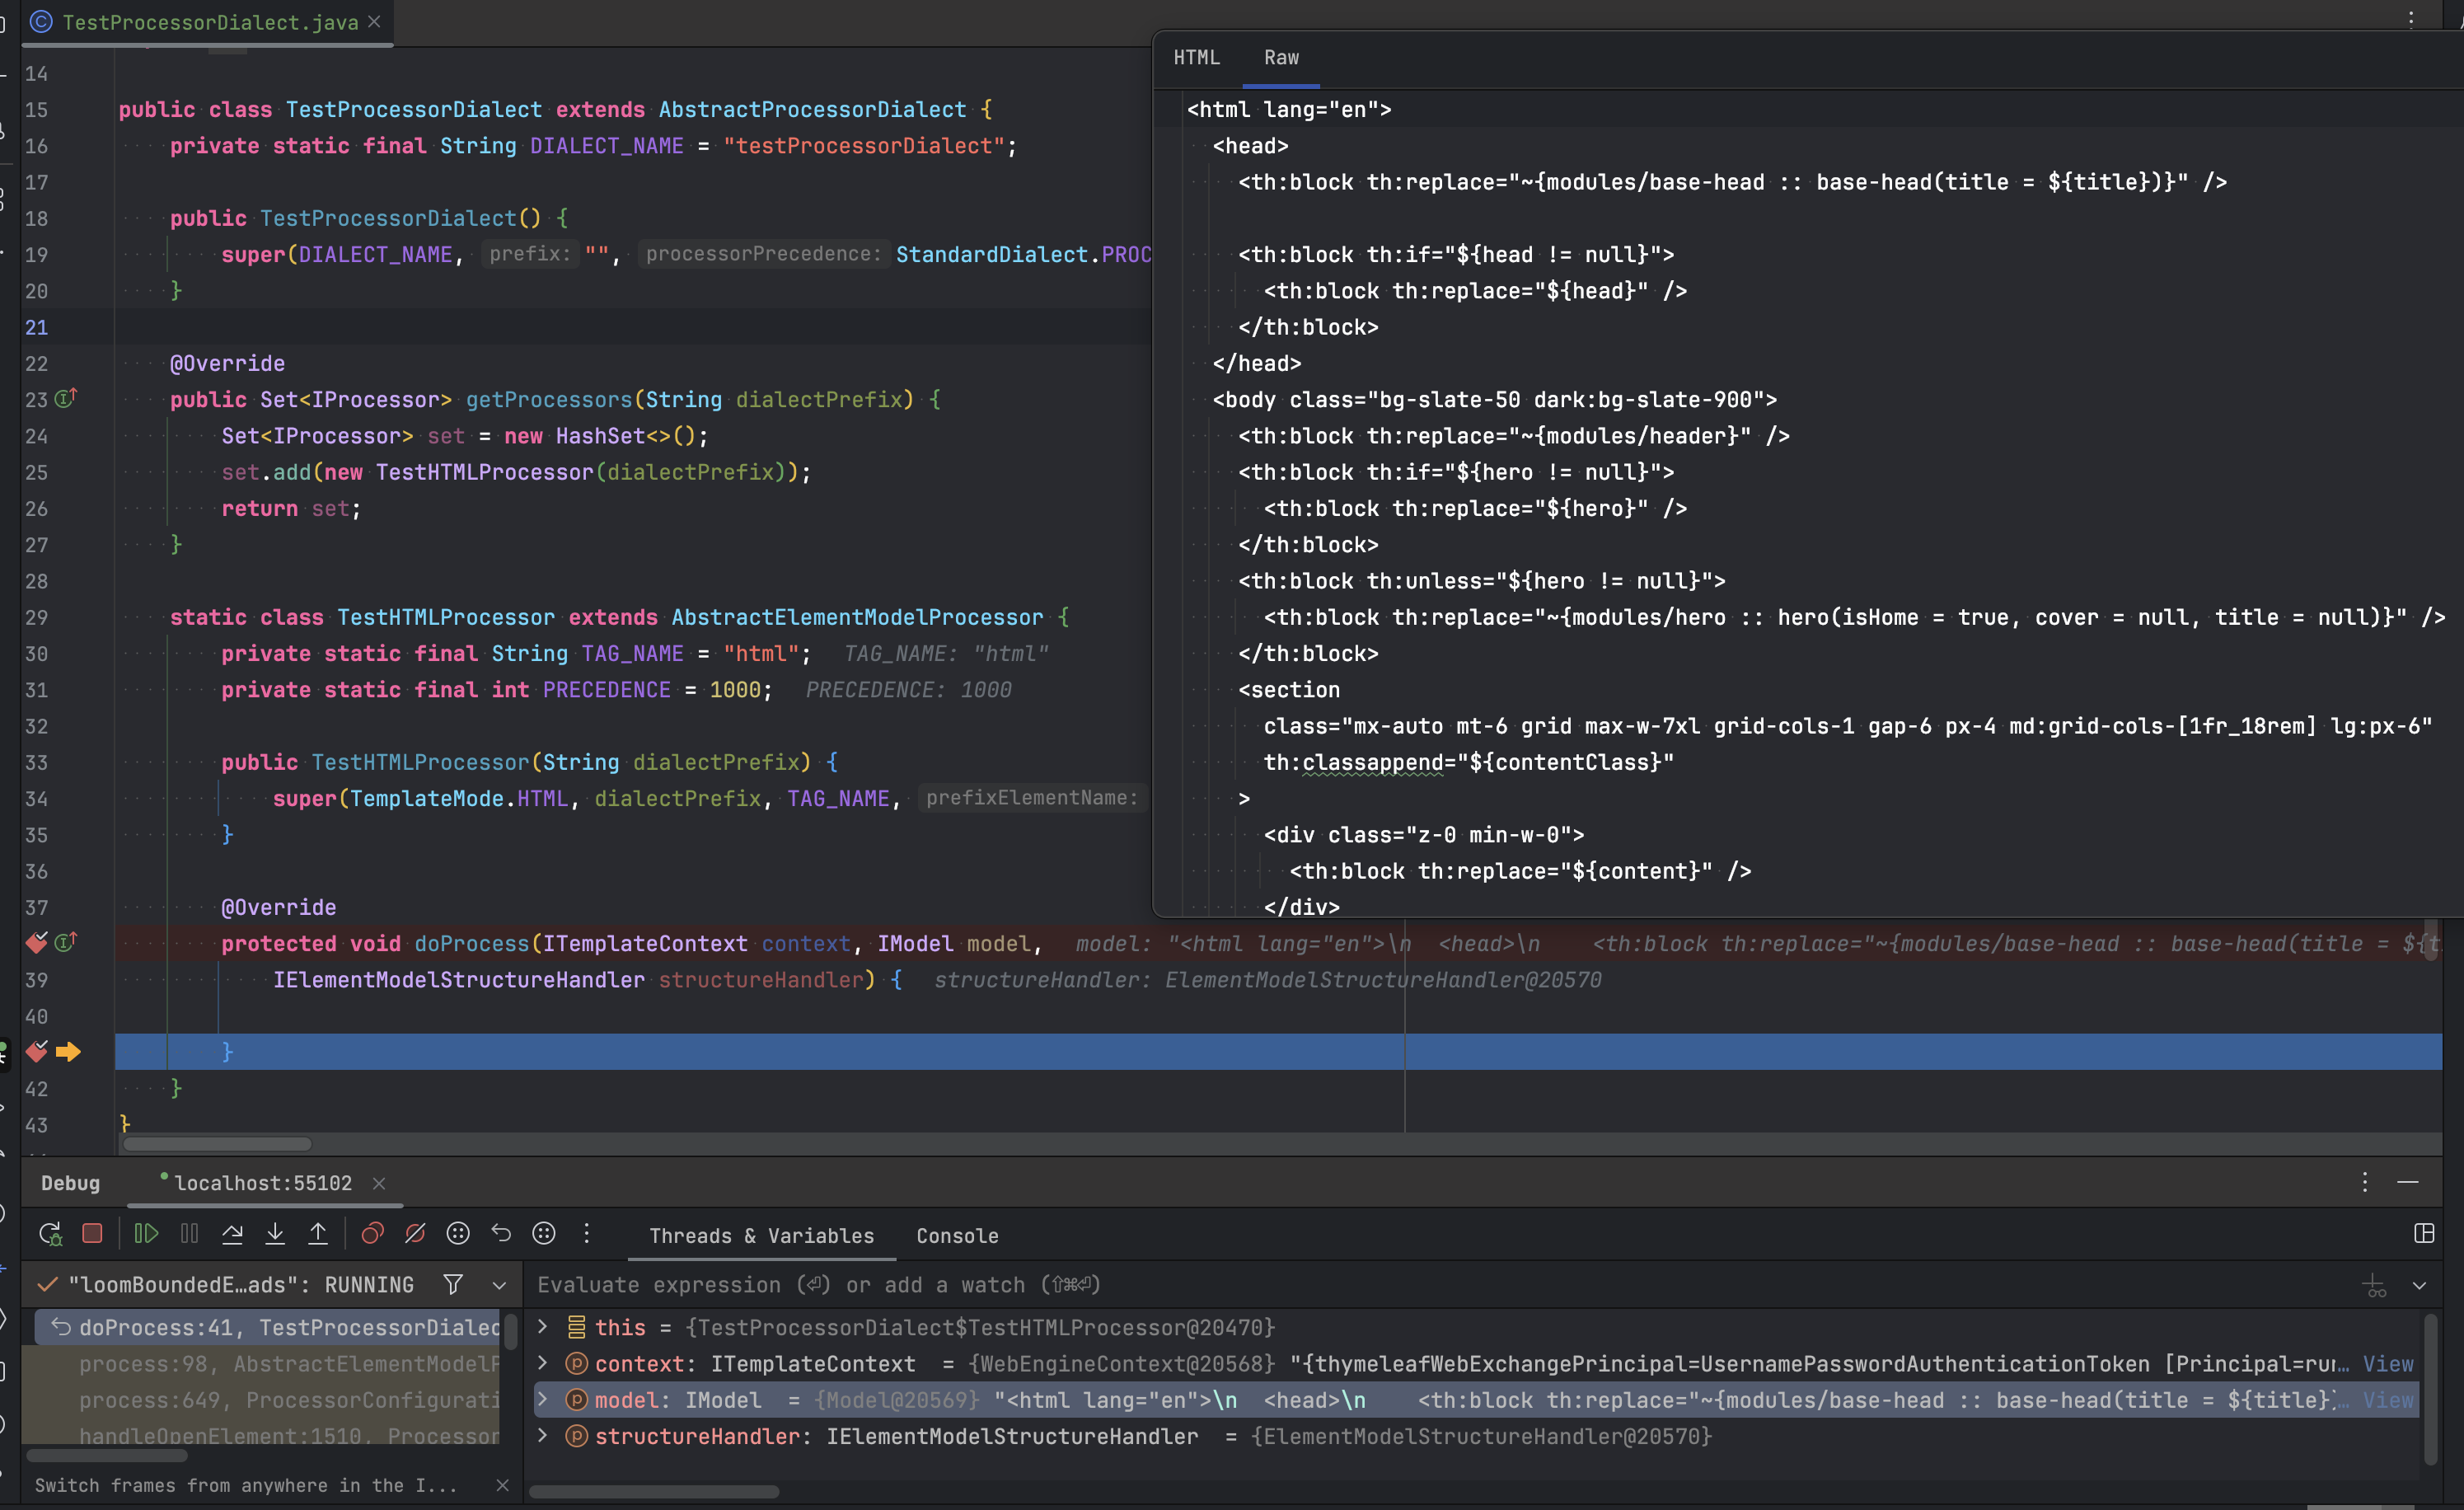2464x1510 pixels.
Task: Open the View Breakpoints dialog icon
Action: pyautogui.click(x=372, y=1233)
